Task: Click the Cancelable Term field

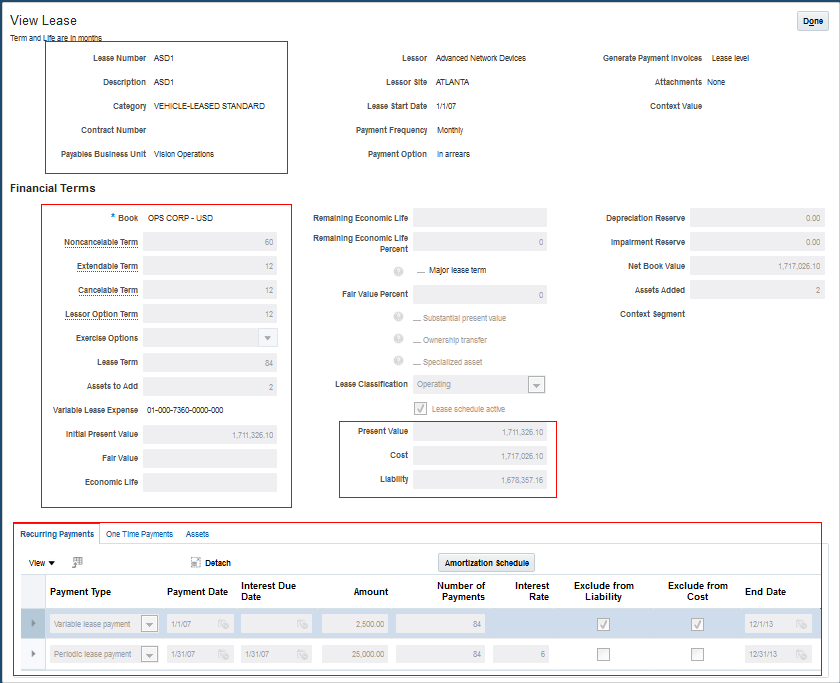Action: point(210,290)
